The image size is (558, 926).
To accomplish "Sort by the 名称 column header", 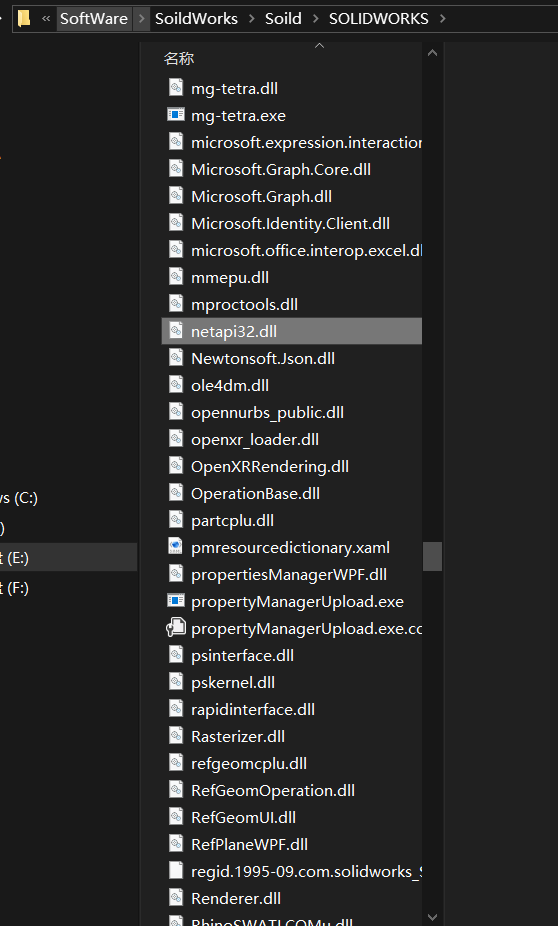I will 178,58.
